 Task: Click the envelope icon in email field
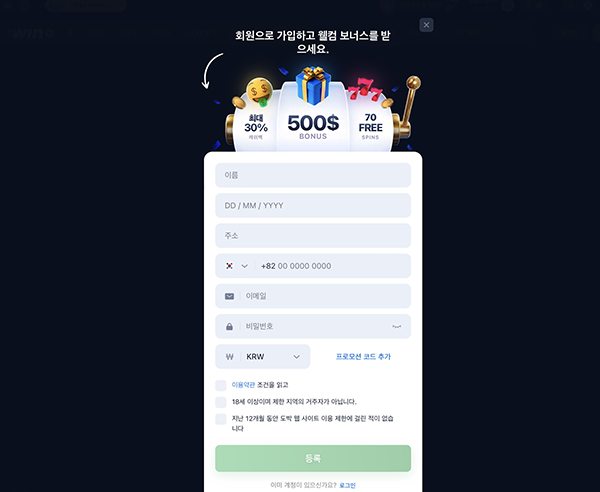click(229, 296)
